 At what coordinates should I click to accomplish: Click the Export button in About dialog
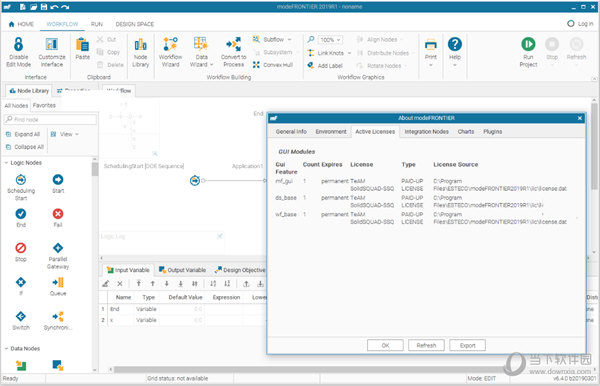(x=467, y=345)
